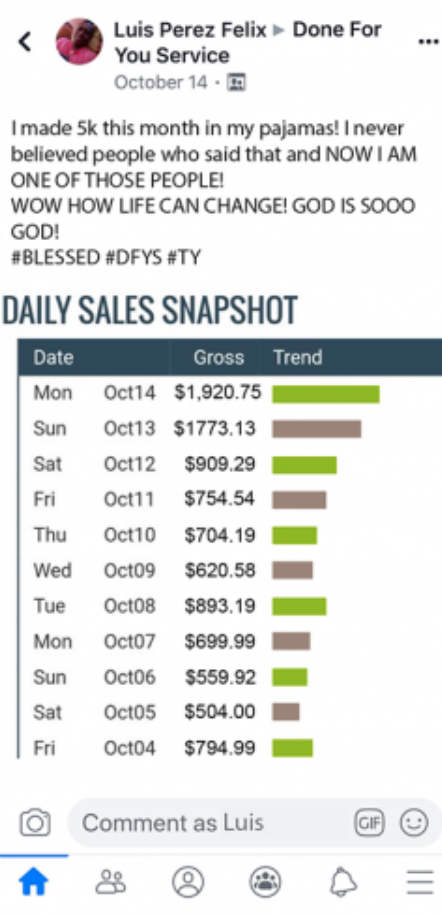Open the three-dot post options menu
Image resolution: width=442 pixels, height=914 pixels.
(429, 41)
